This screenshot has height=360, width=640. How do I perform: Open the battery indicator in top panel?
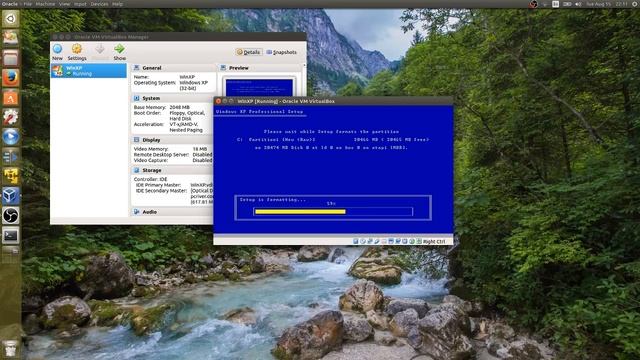[x=567, y=4]
